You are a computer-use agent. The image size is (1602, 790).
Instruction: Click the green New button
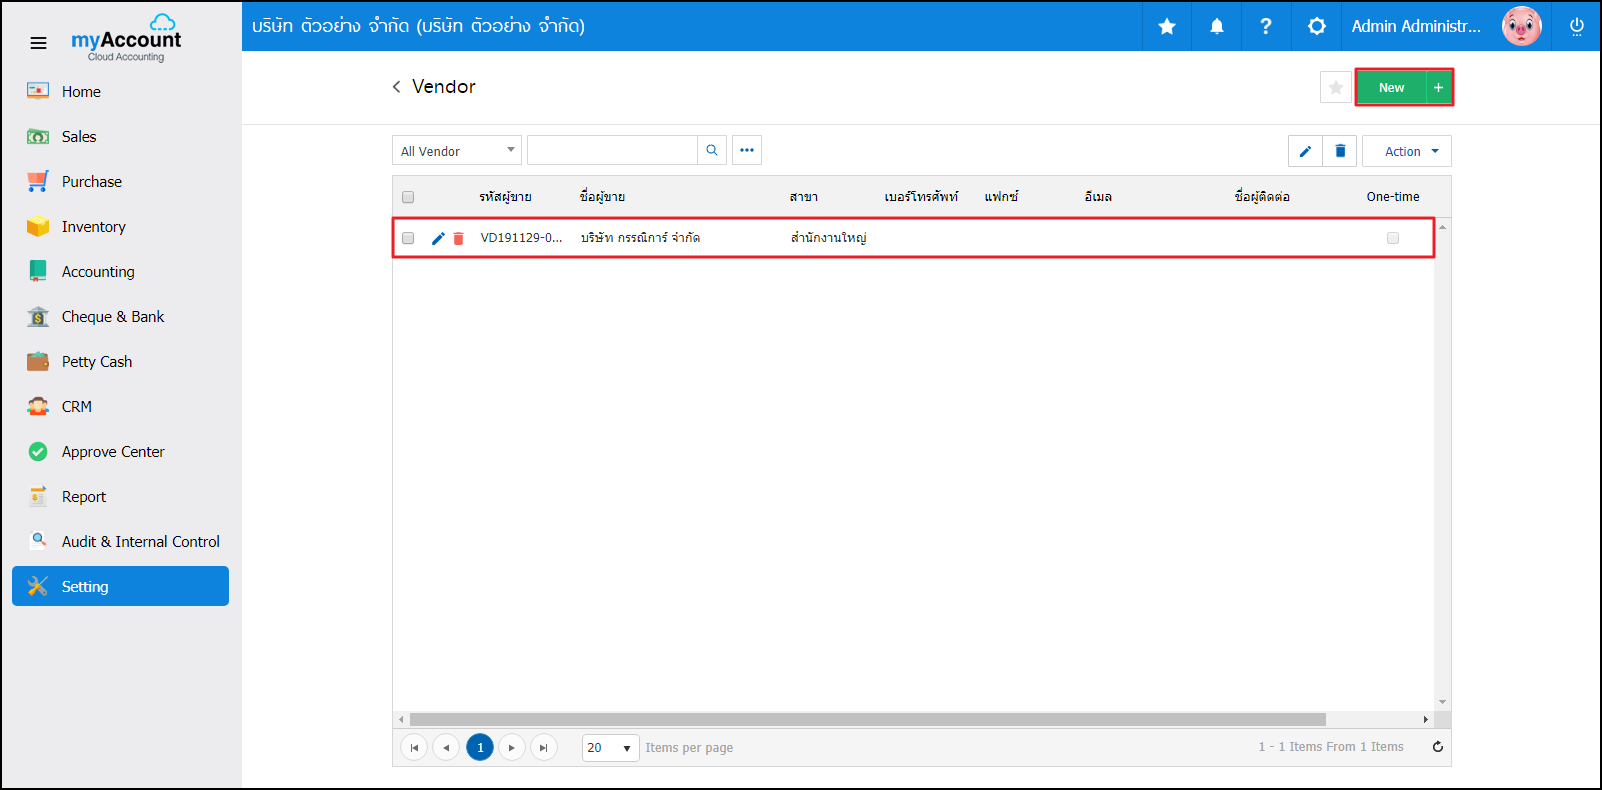click(1391, 87)
